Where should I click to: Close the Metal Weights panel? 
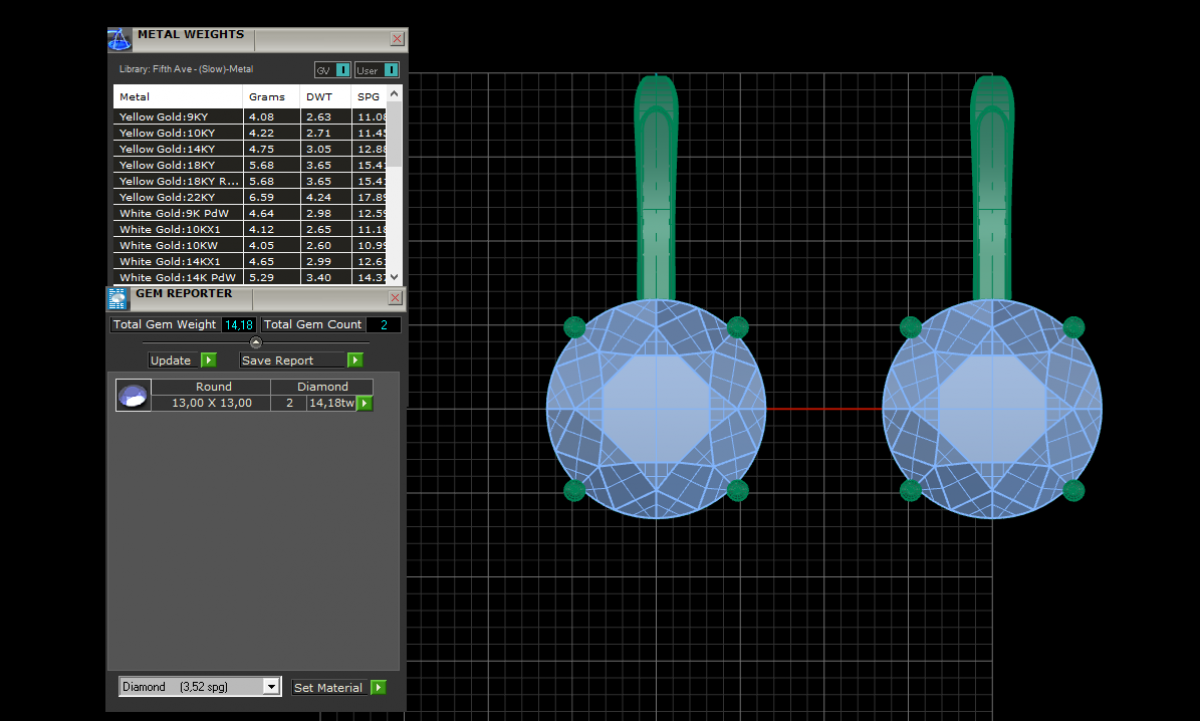[x=397, y=39]
